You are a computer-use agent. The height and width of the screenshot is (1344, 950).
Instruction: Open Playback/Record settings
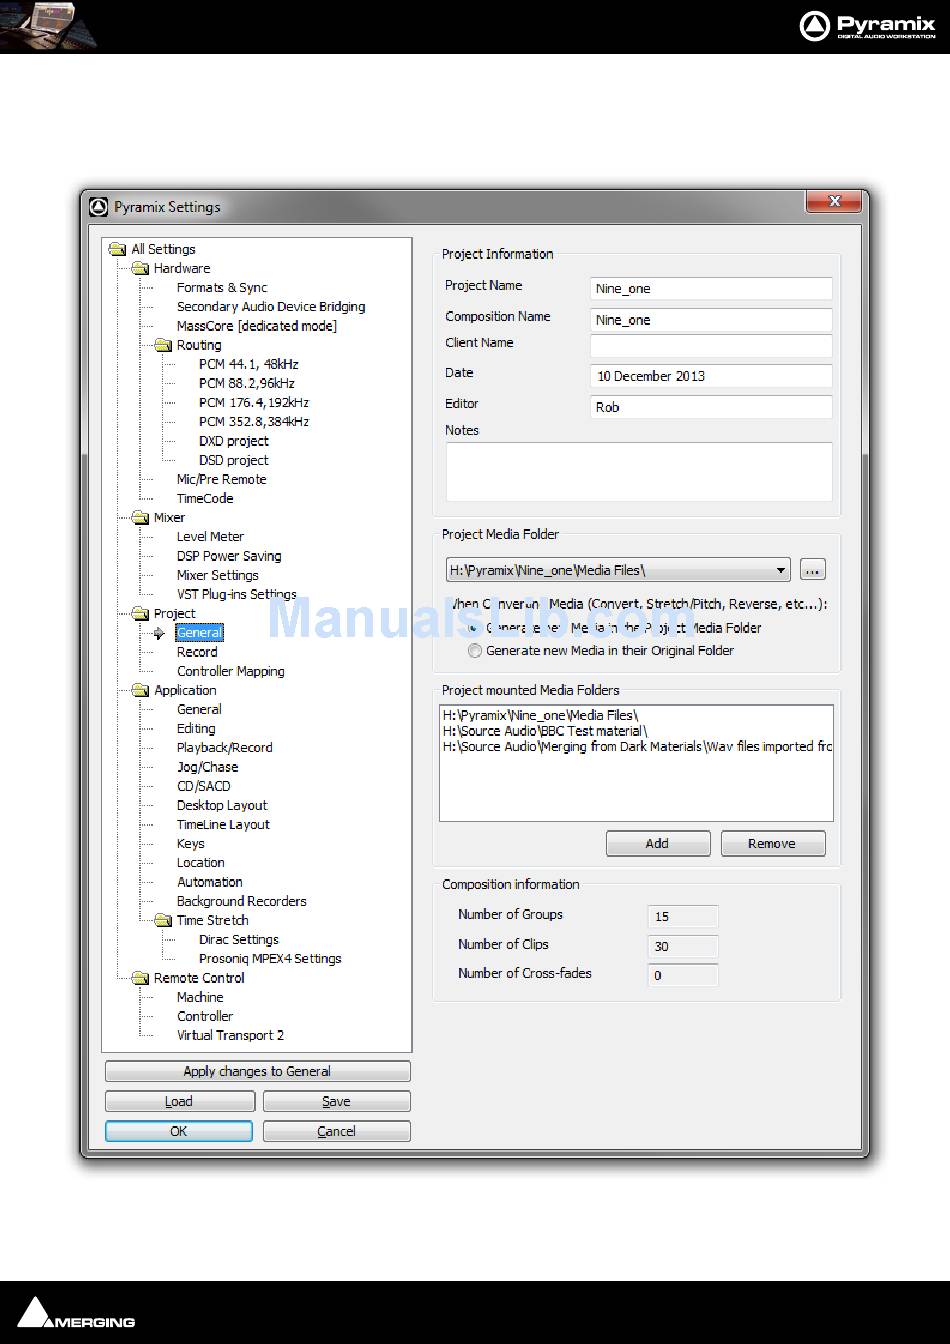click(x=225, y=748)
